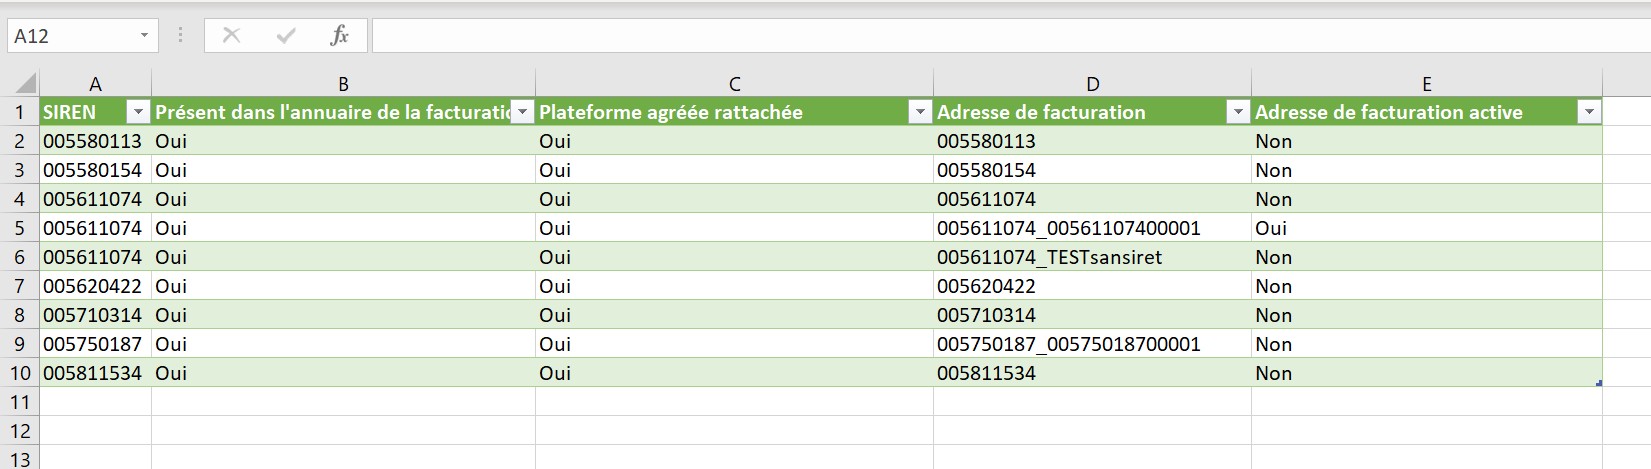Select cell 005620422 in SIREN column
This screenshot has height=469, width=1651.
[x=95, y=286]
